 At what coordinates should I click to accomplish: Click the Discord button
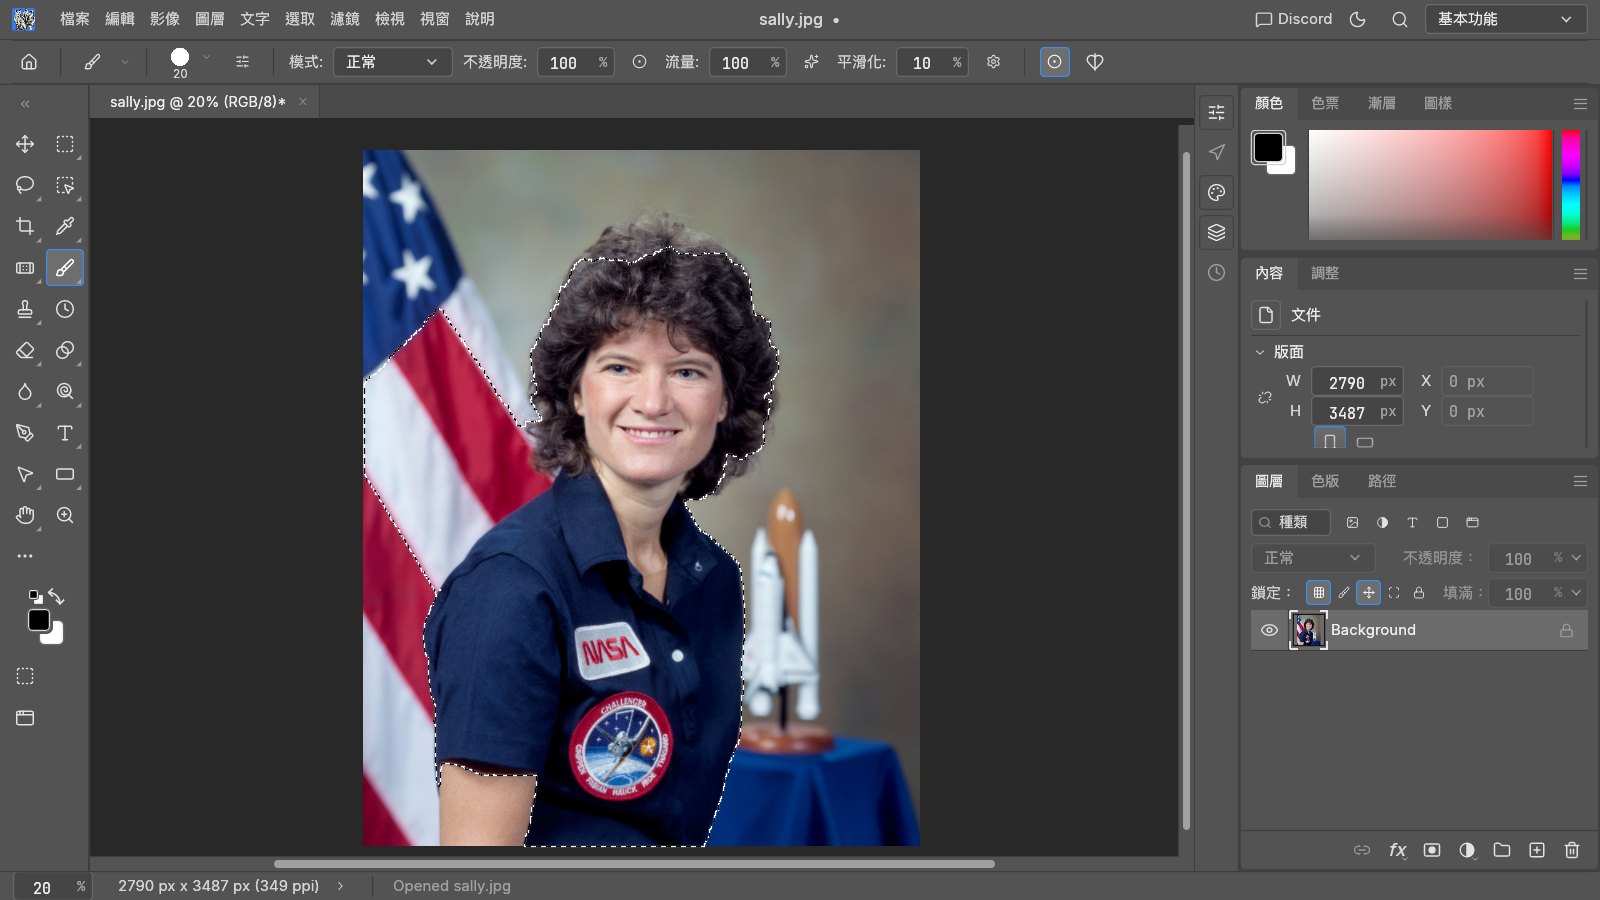[1294, 19]
